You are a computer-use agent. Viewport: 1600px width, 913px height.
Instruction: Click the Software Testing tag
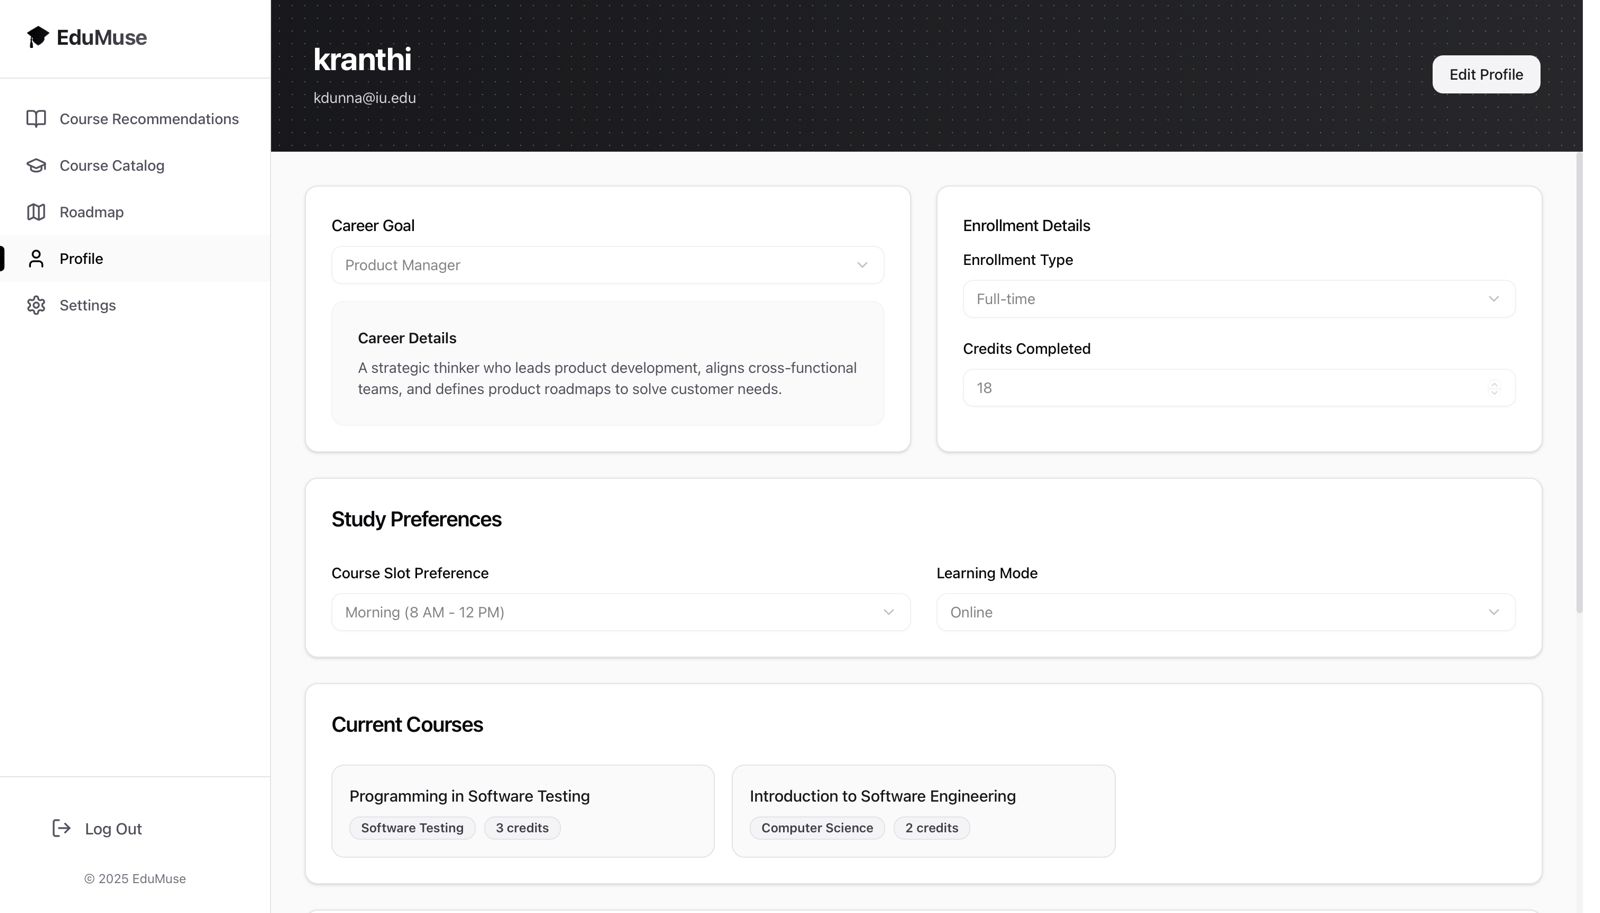412,828
